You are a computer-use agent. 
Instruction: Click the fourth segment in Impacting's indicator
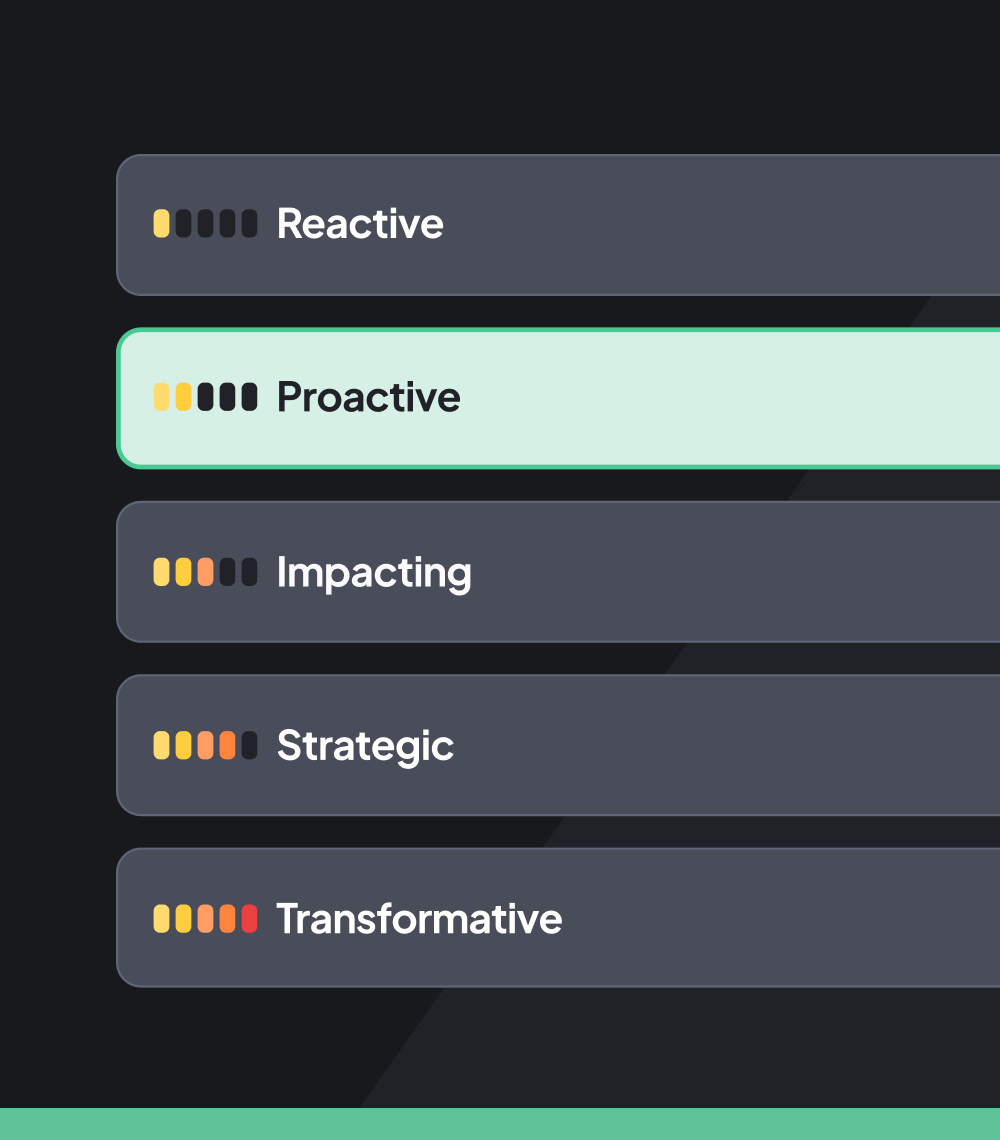pyautogui.click(x=229, y=571)
